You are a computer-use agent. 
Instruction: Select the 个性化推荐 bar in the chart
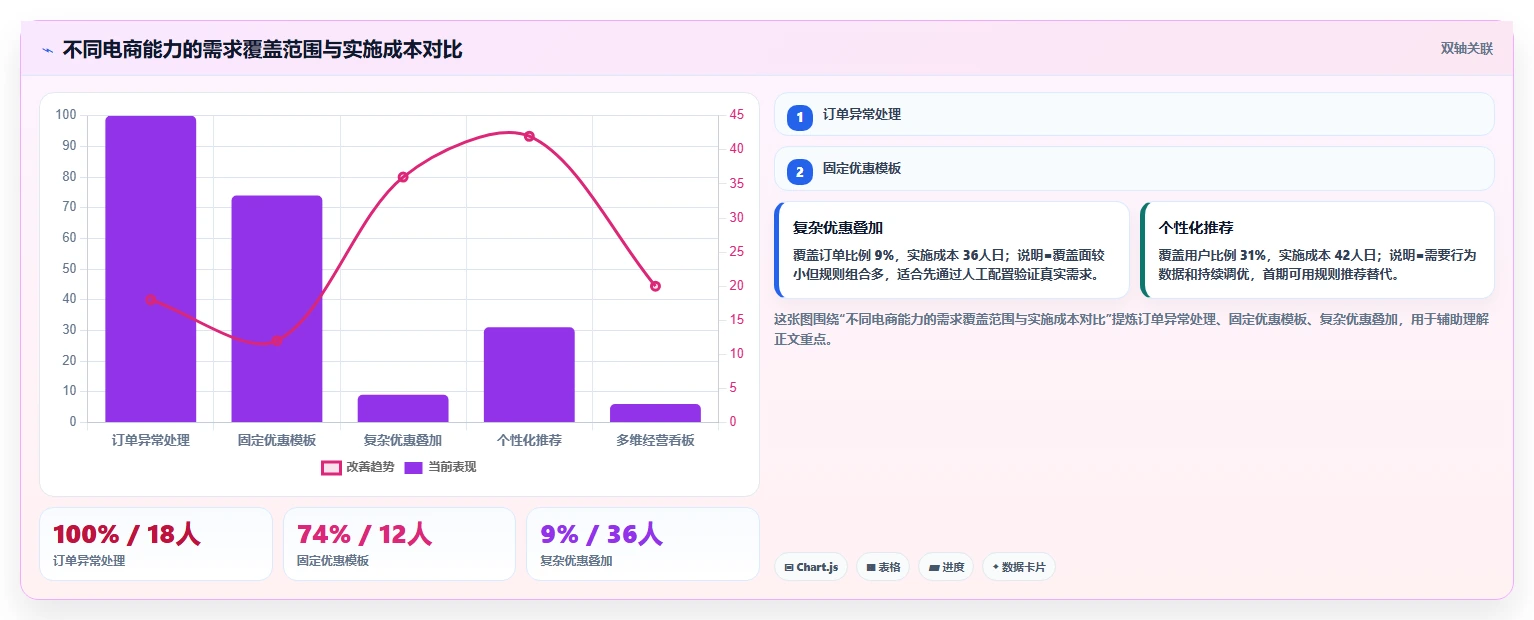pyautogui.click(x=529, y=375)
